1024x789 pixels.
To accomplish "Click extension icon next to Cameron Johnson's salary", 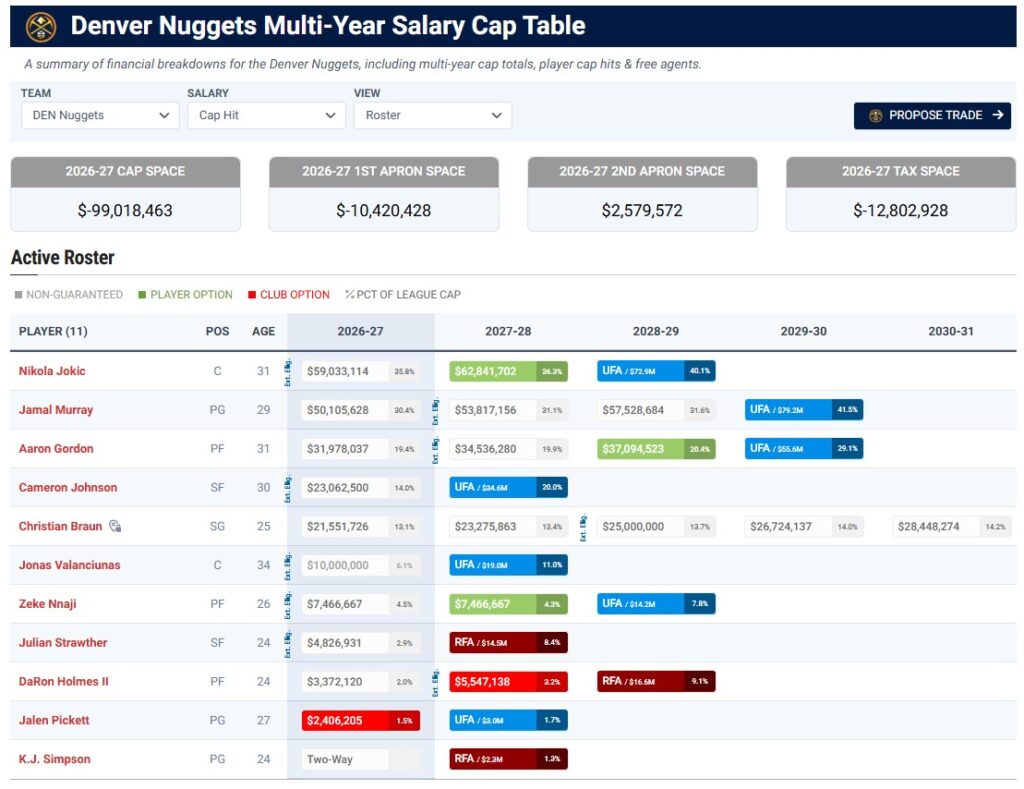I will (288, 488).
